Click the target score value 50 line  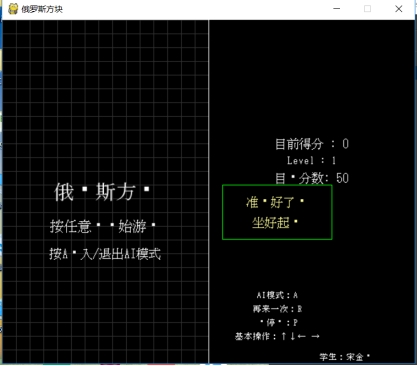click(x=312, y=178)
